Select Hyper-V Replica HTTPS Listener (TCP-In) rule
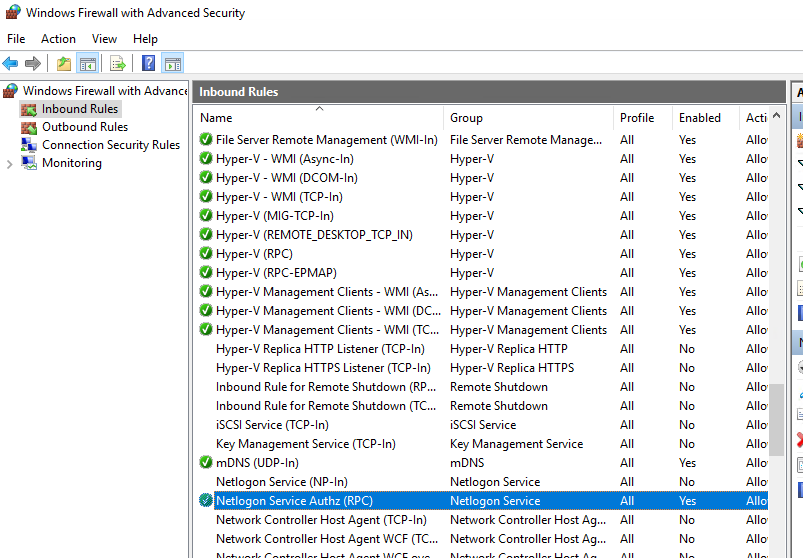Viewport: 803px width, 558px height. pyautogui.click(x=323, y=368)
